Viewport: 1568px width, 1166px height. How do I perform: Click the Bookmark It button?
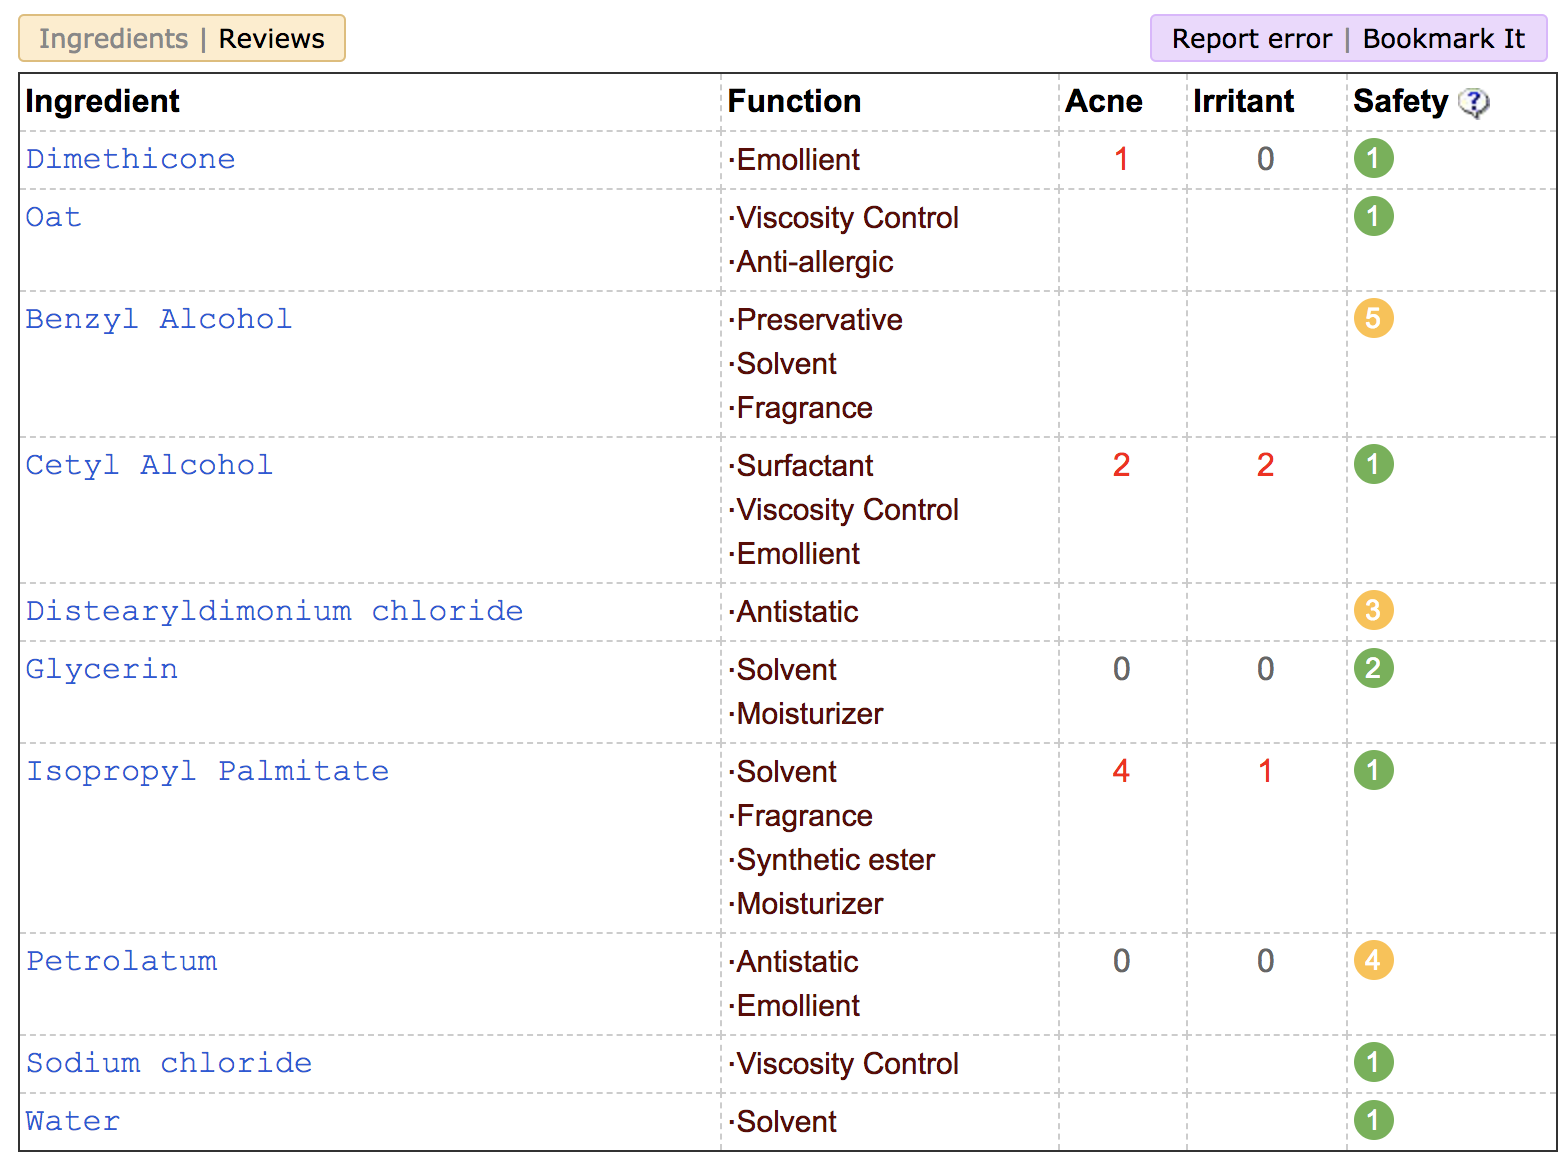1444,38
